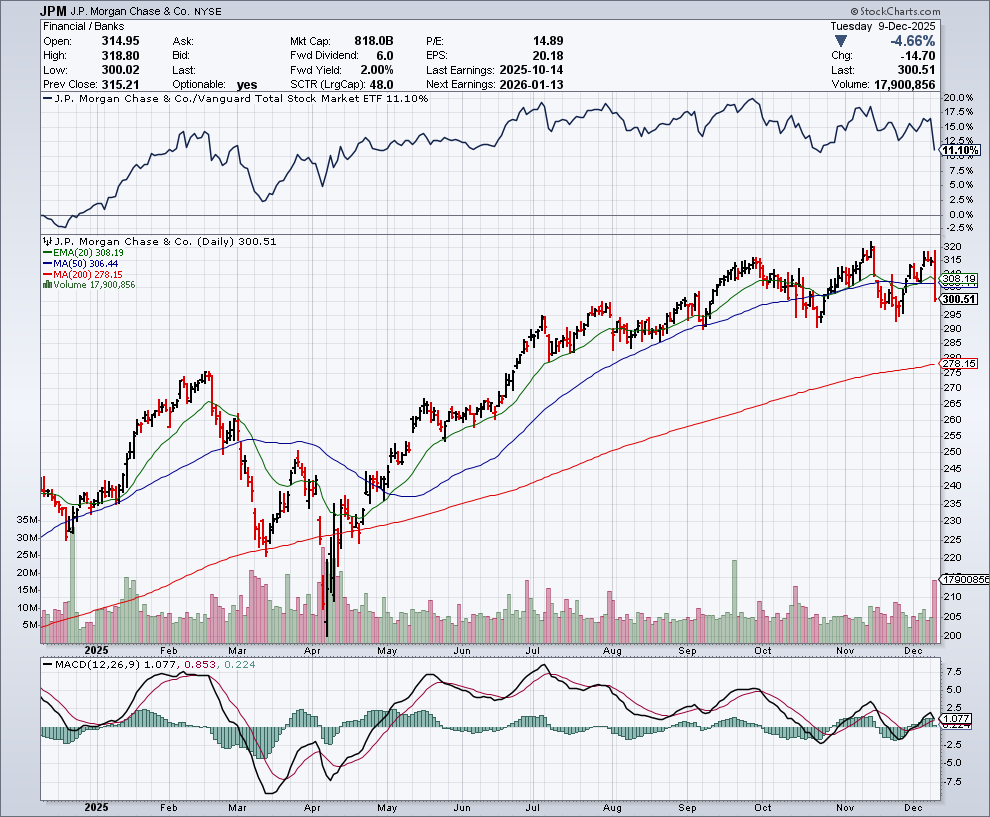Click the red MA(200) legend marker
This screenshot has width=990, height=817.
click(45, 274)
